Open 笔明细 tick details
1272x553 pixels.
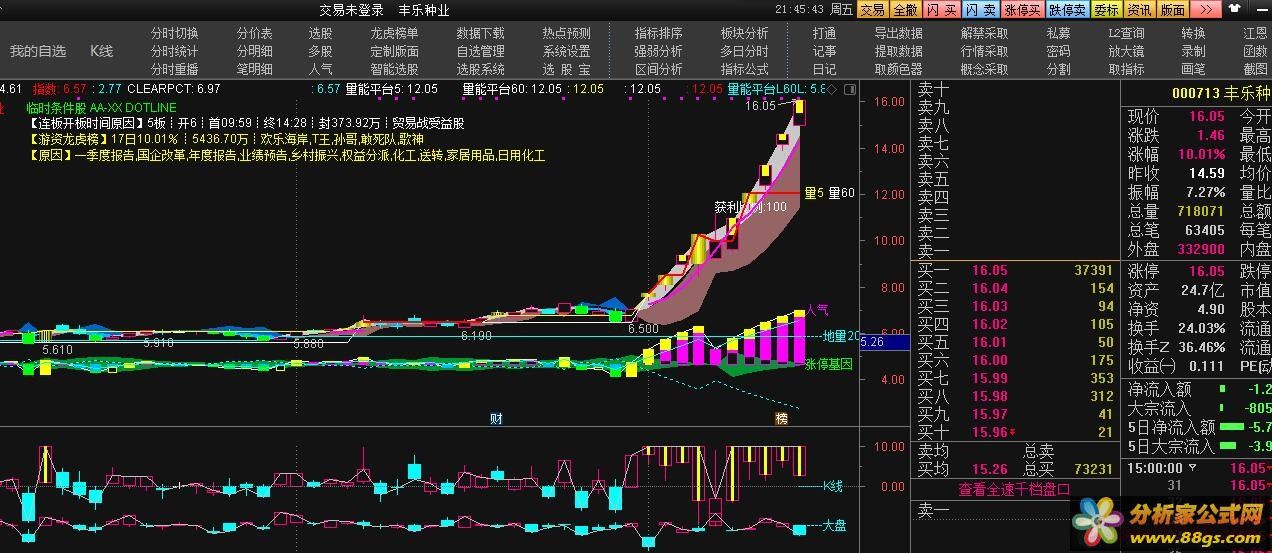(x=254, y=69)
